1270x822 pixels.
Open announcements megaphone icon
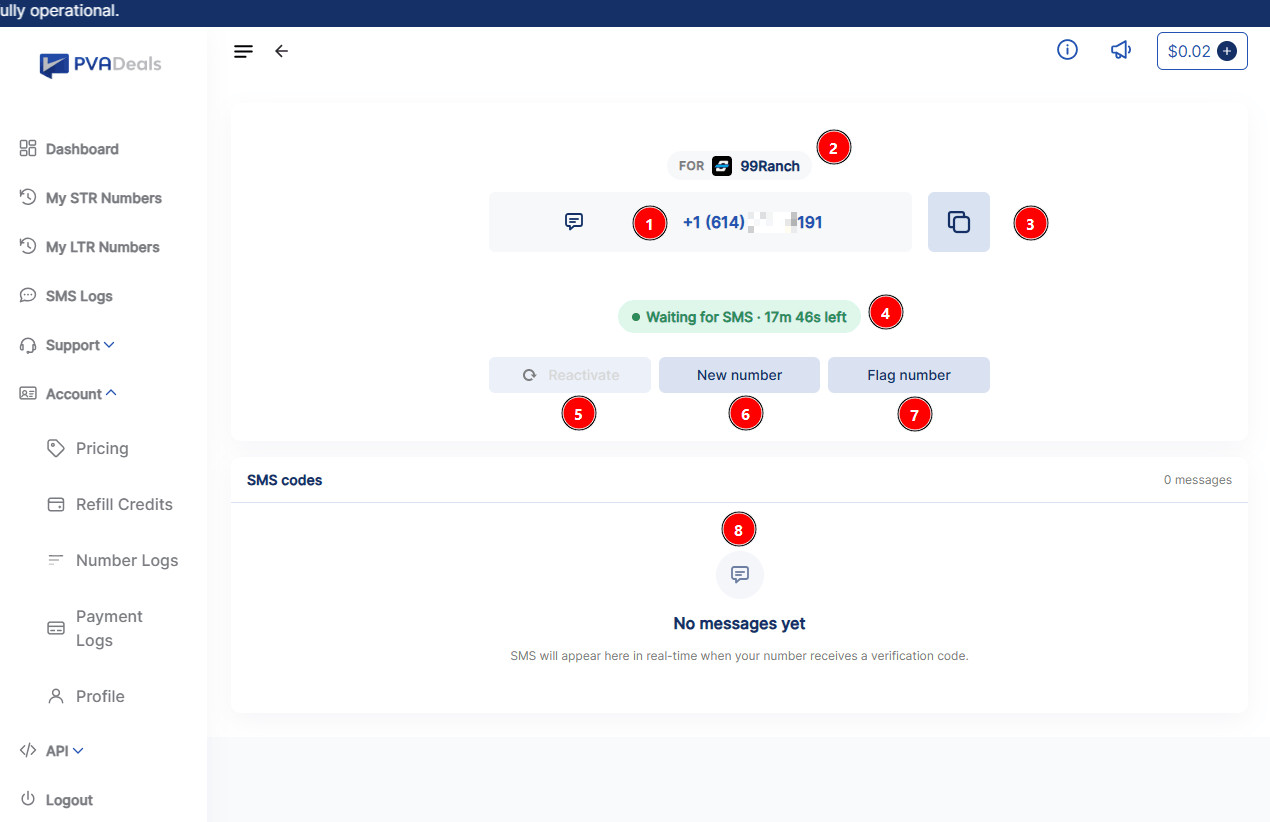[x=1121, y=50]
